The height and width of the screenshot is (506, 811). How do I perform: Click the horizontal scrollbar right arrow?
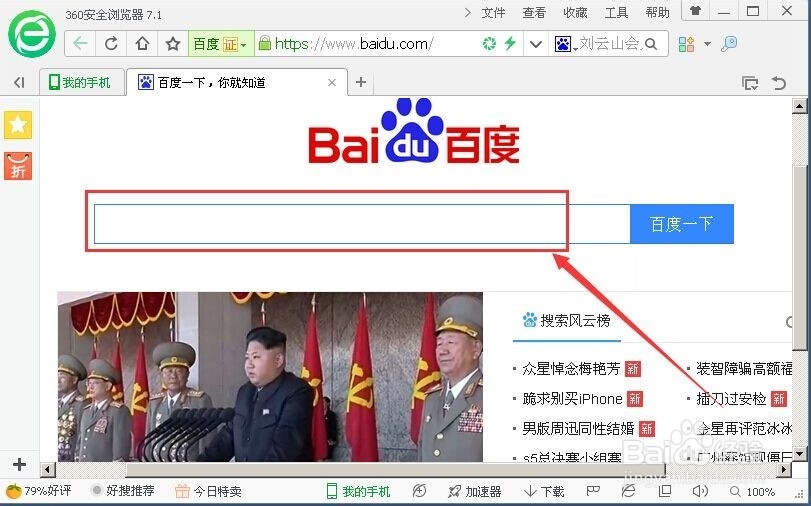point(785,470)
